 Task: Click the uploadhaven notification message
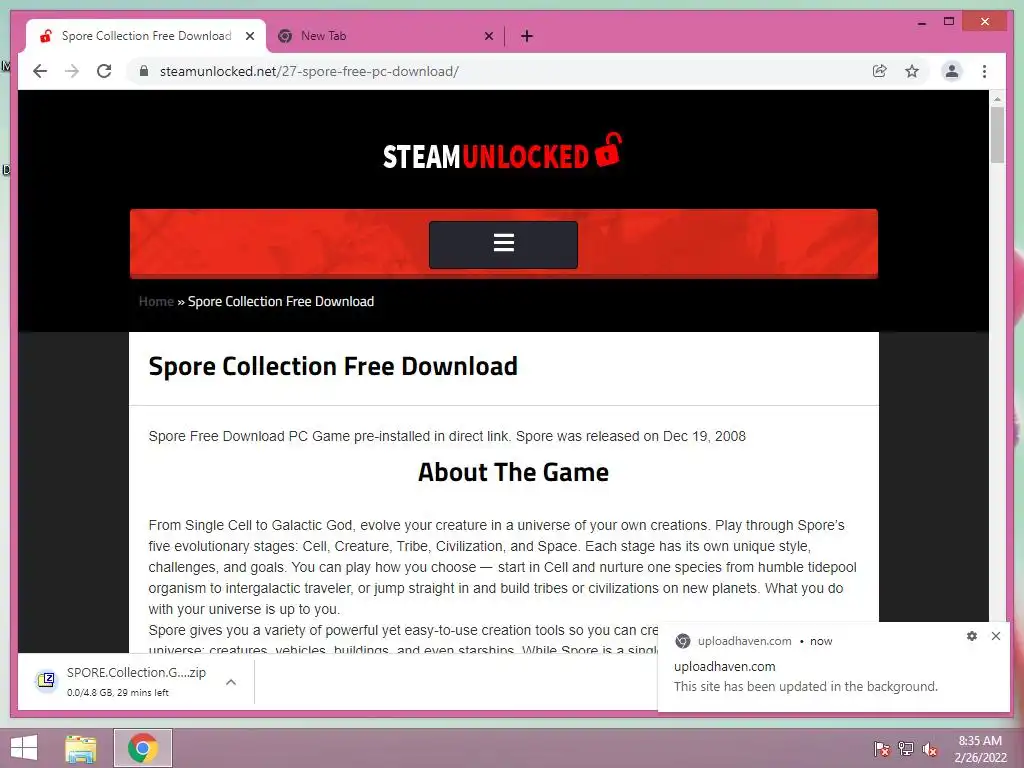click(x=805, y=686)
